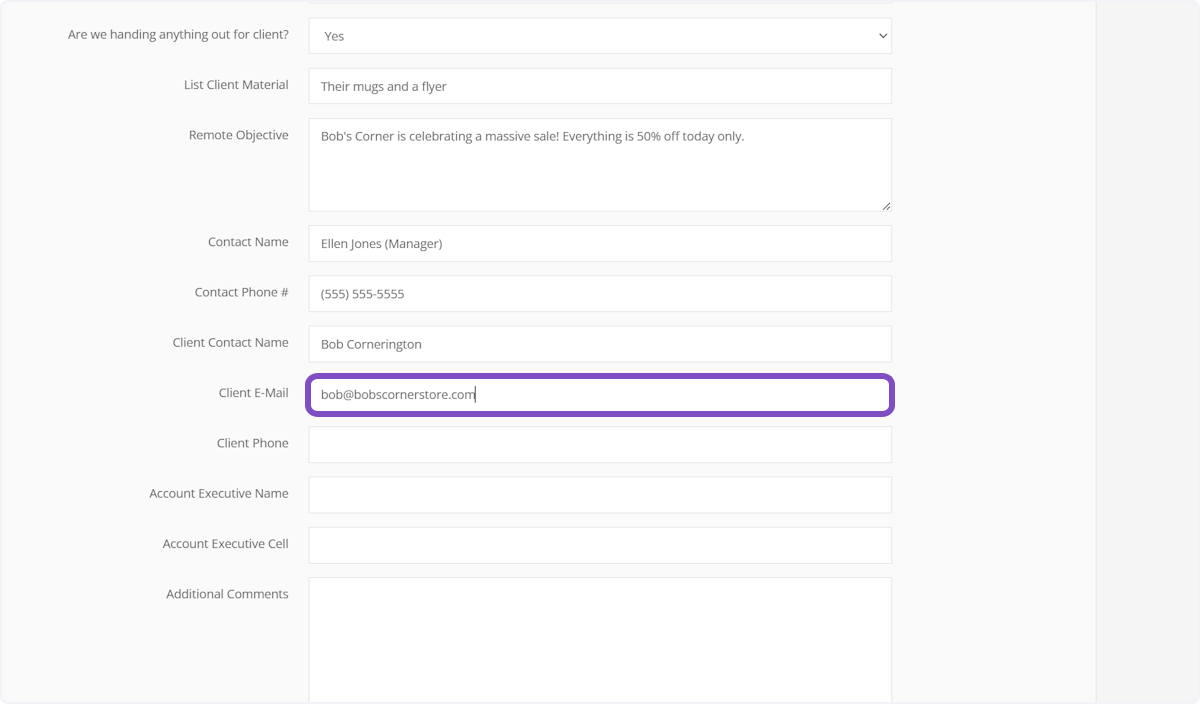Select the empty Client Phone field
Image resolution: width=1200 pixels, height=704 pixels.
tap(599, 445)
